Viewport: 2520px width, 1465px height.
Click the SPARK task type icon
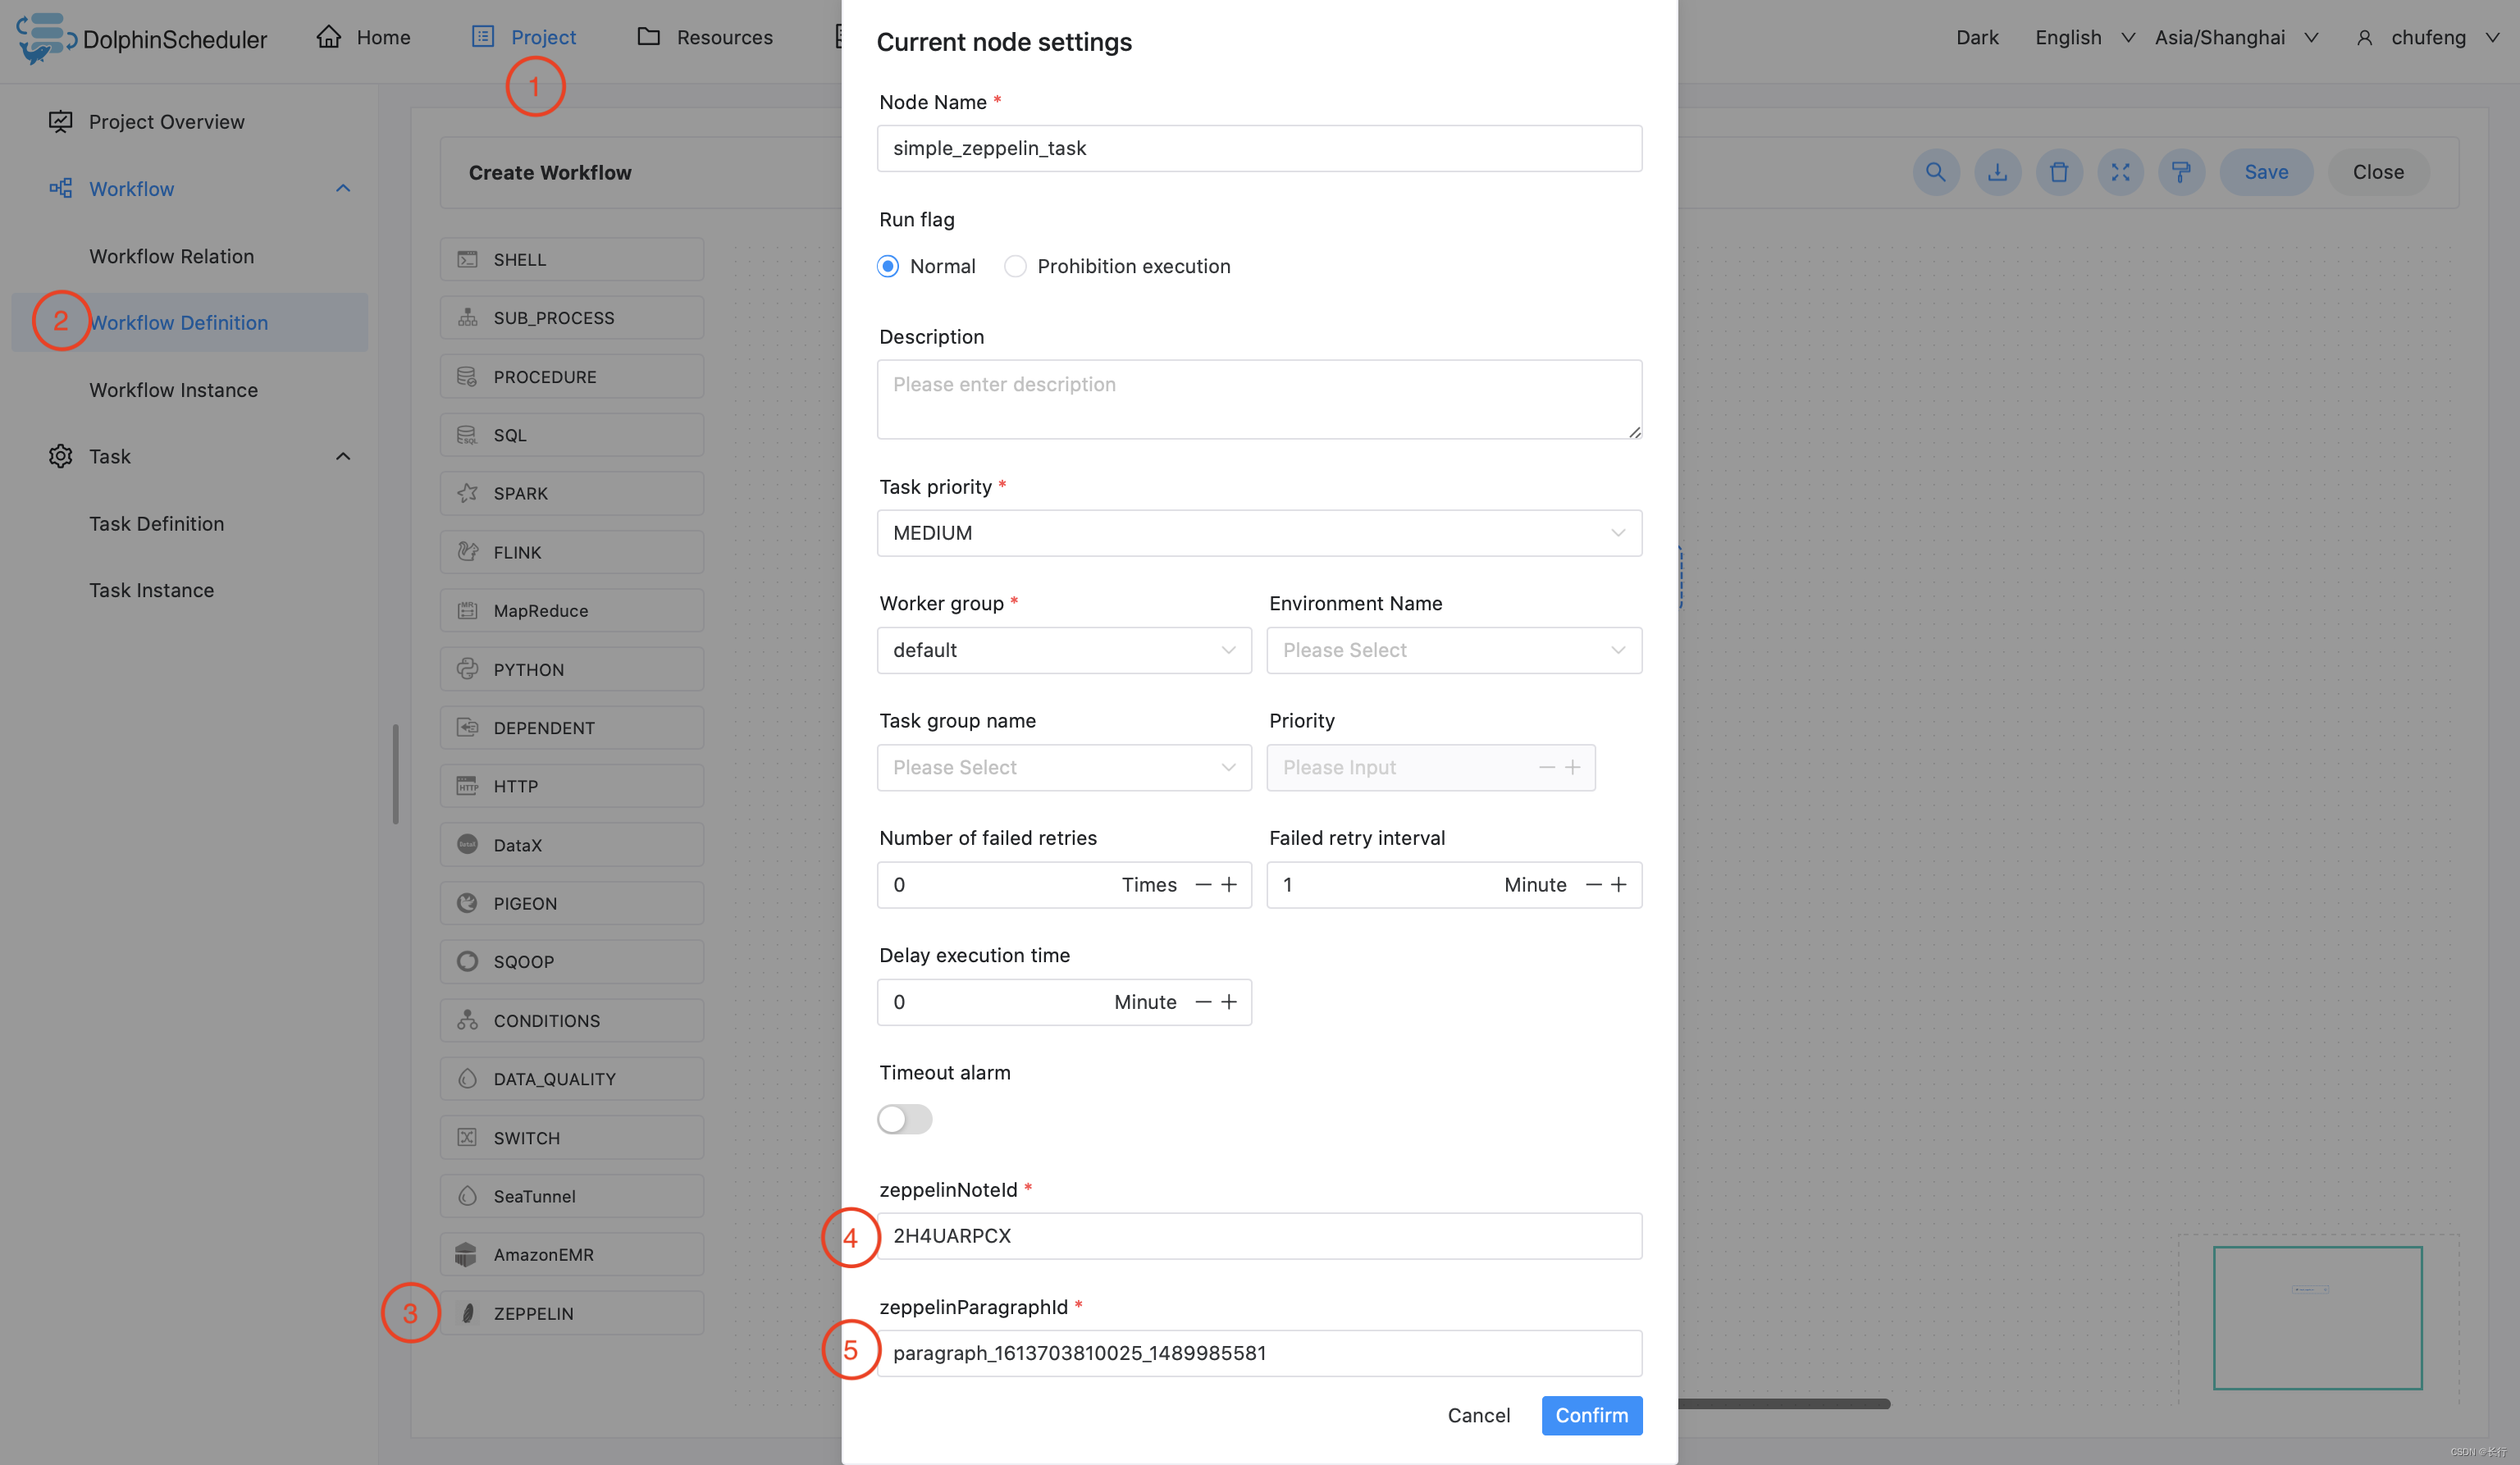point(468,494)
